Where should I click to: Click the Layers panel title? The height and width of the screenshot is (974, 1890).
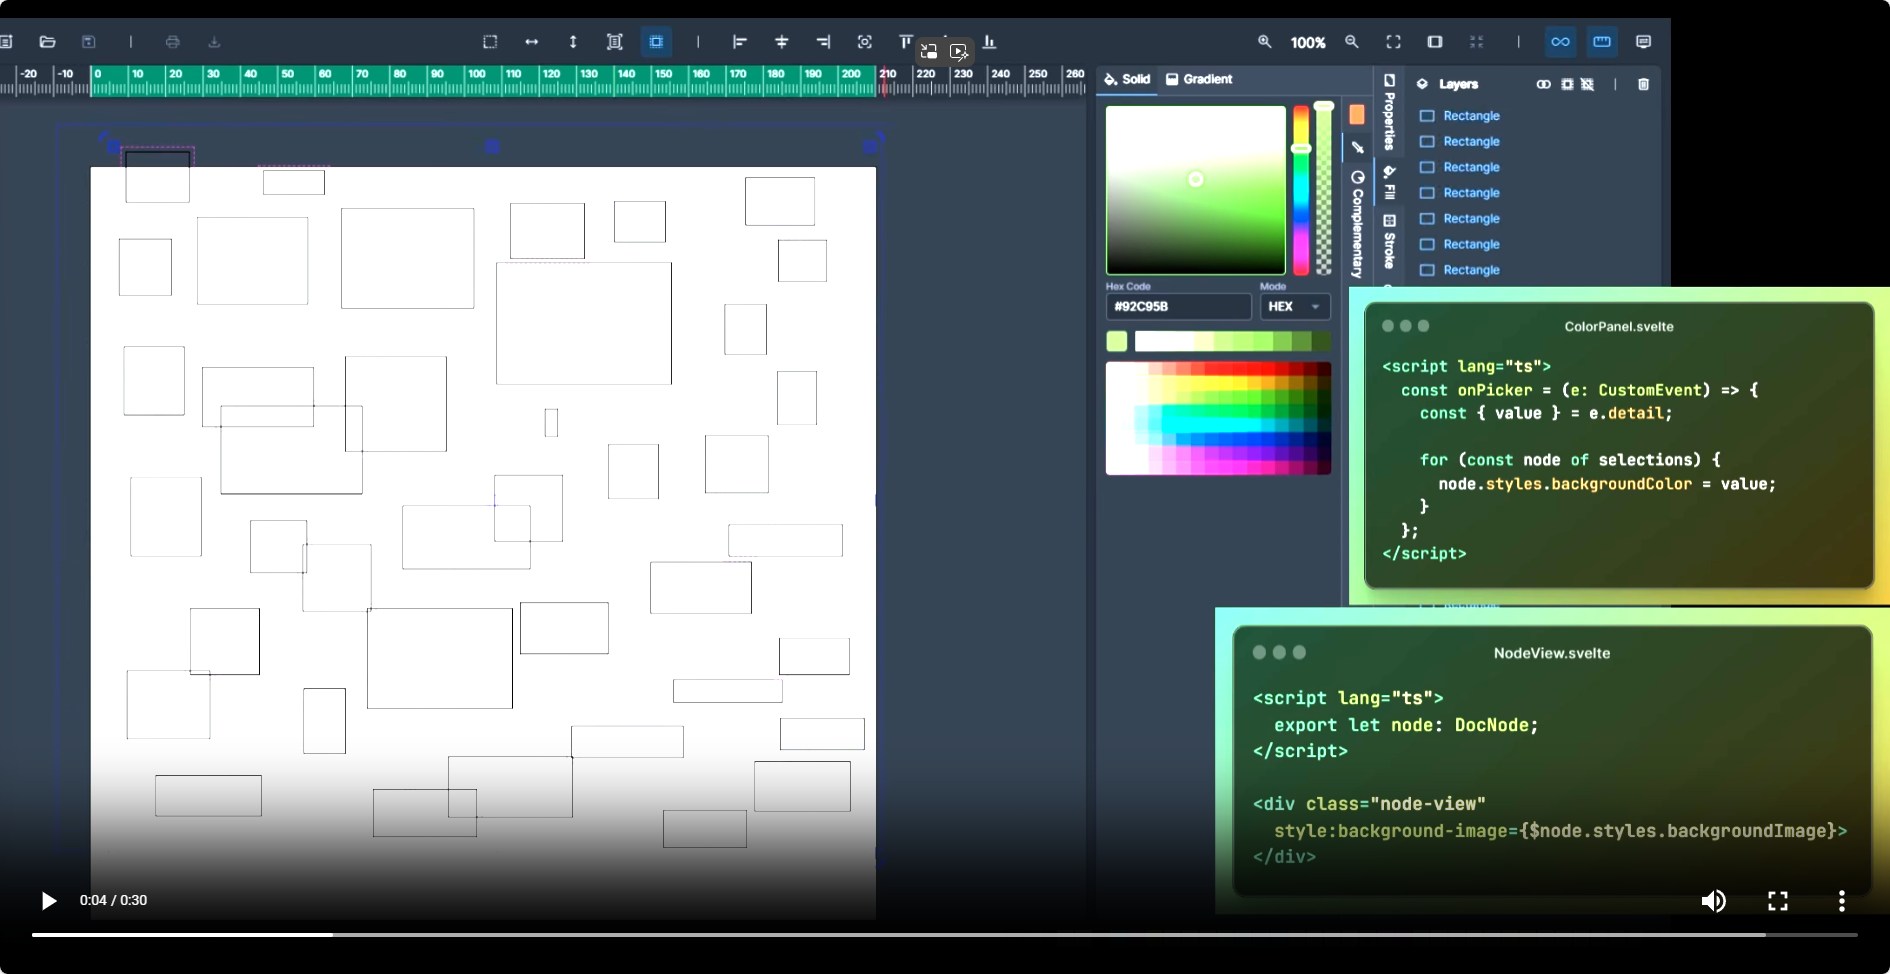click(1458, 84)
